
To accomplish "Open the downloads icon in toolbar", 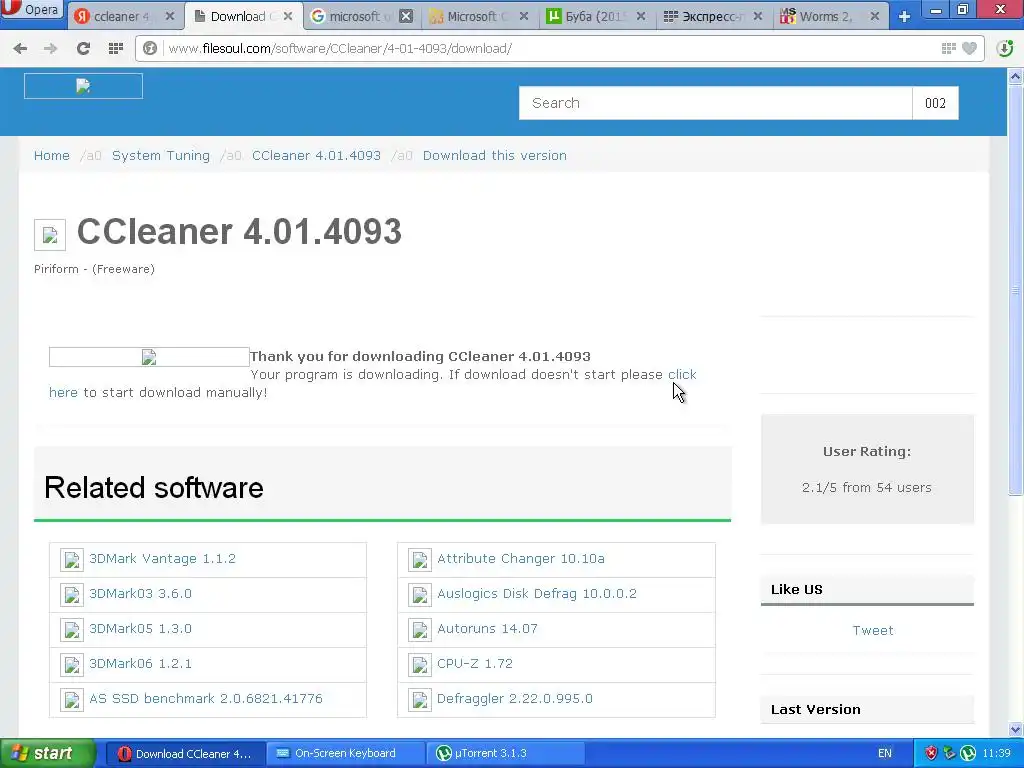I will (1005, 48).
